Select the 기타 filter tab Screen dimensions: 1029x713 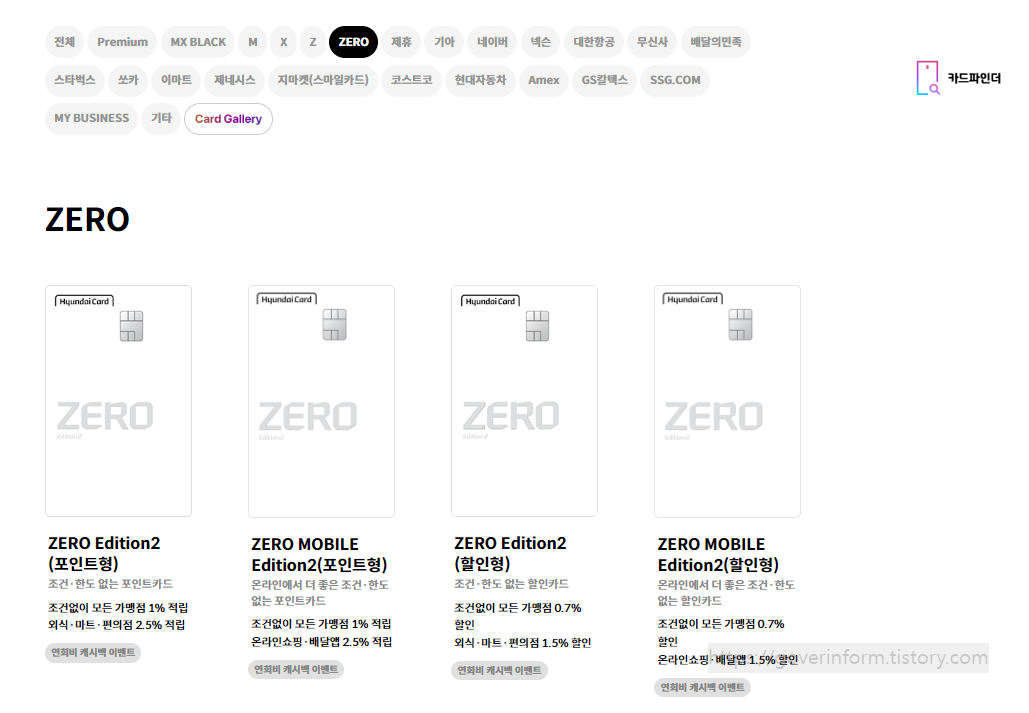coord(161,118)
